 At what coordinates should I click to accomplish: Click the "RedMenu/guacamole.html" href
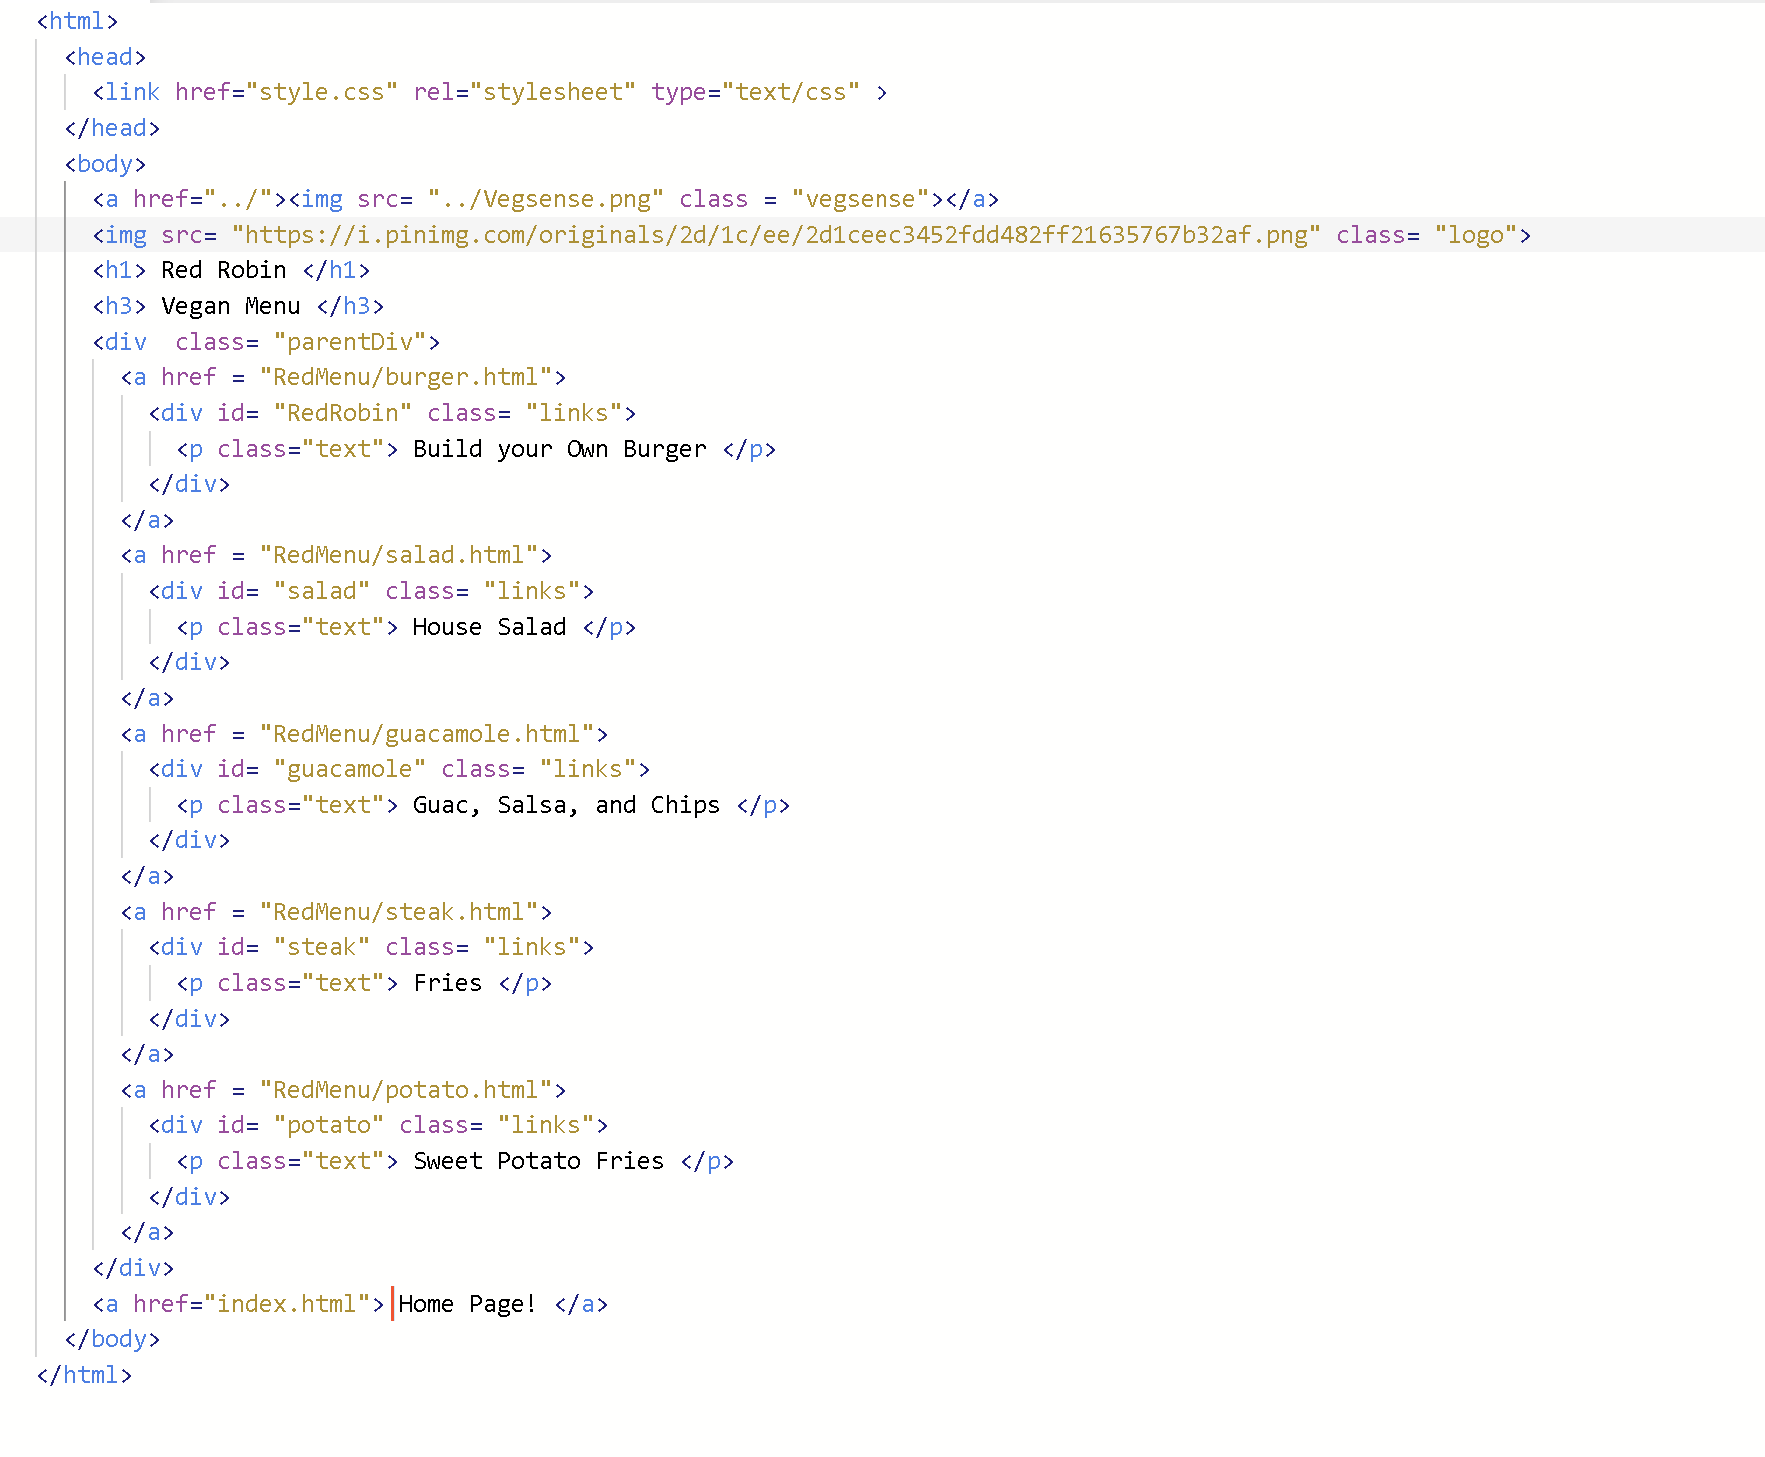427,734
